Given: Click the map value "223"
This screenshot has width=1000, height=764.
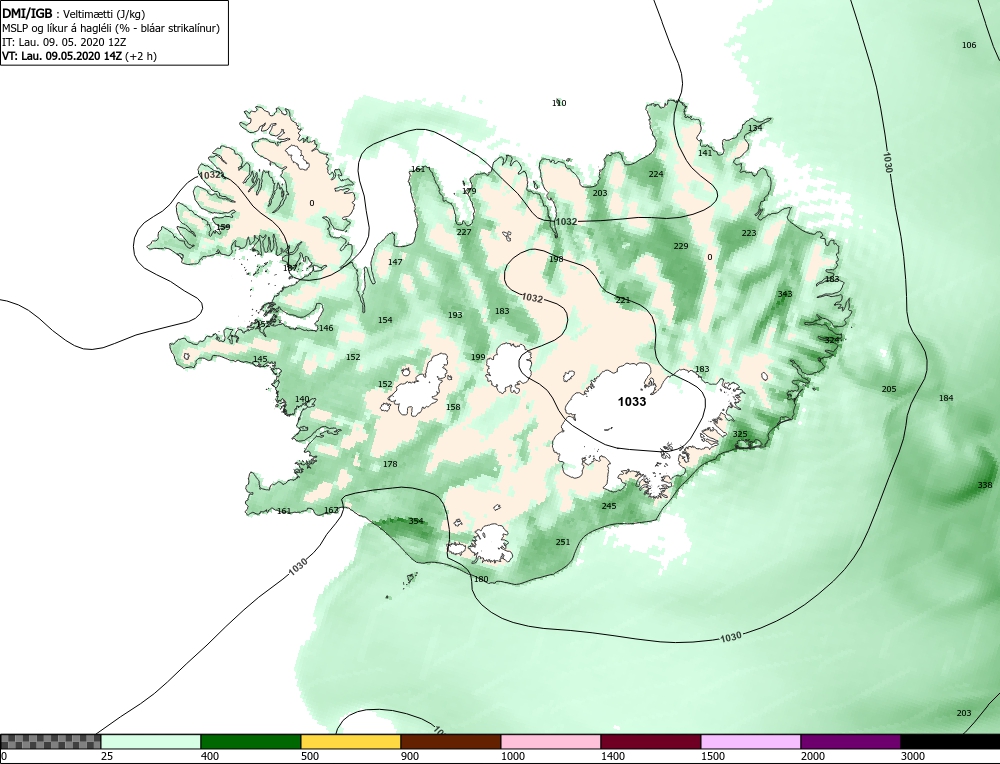Looking at the screenshot, I should (x=749, y=233).
